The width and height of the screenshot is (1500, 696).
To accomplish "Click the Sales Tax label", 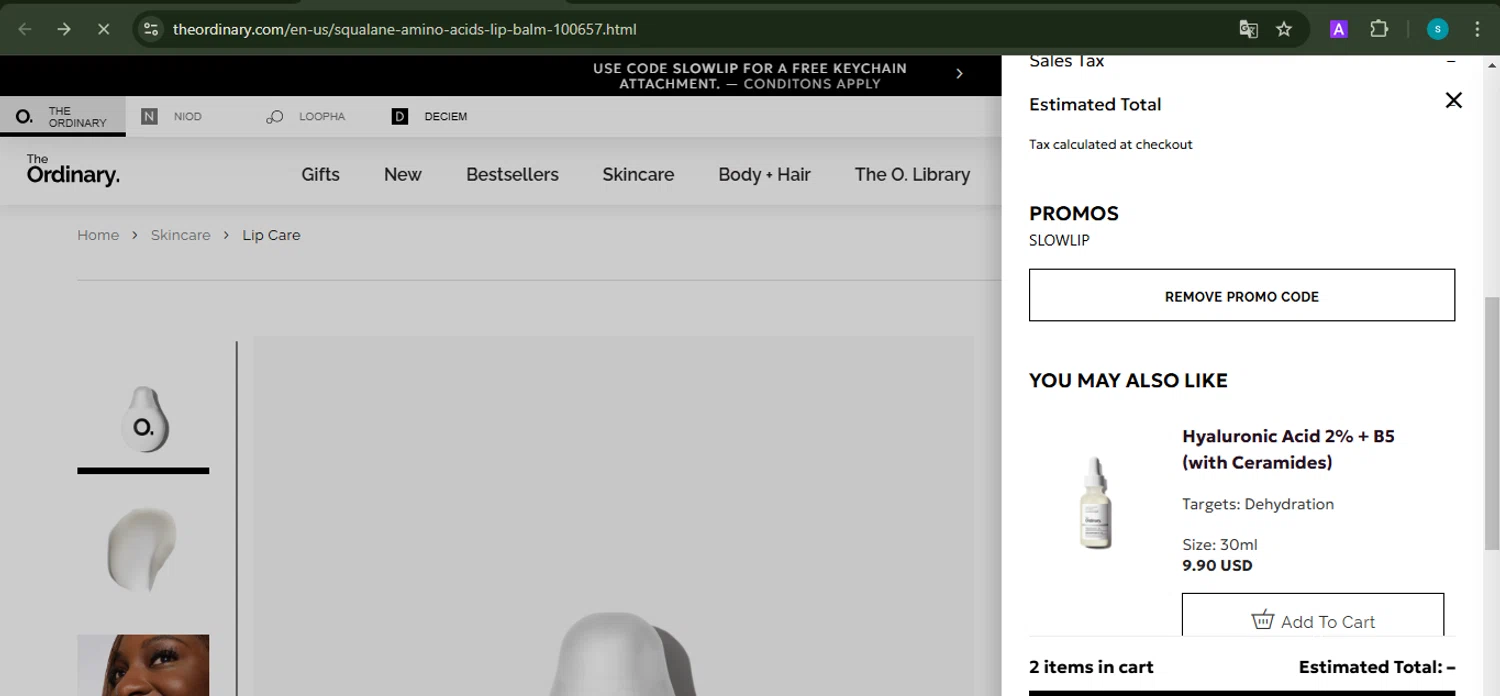I will coord(1067,62).
